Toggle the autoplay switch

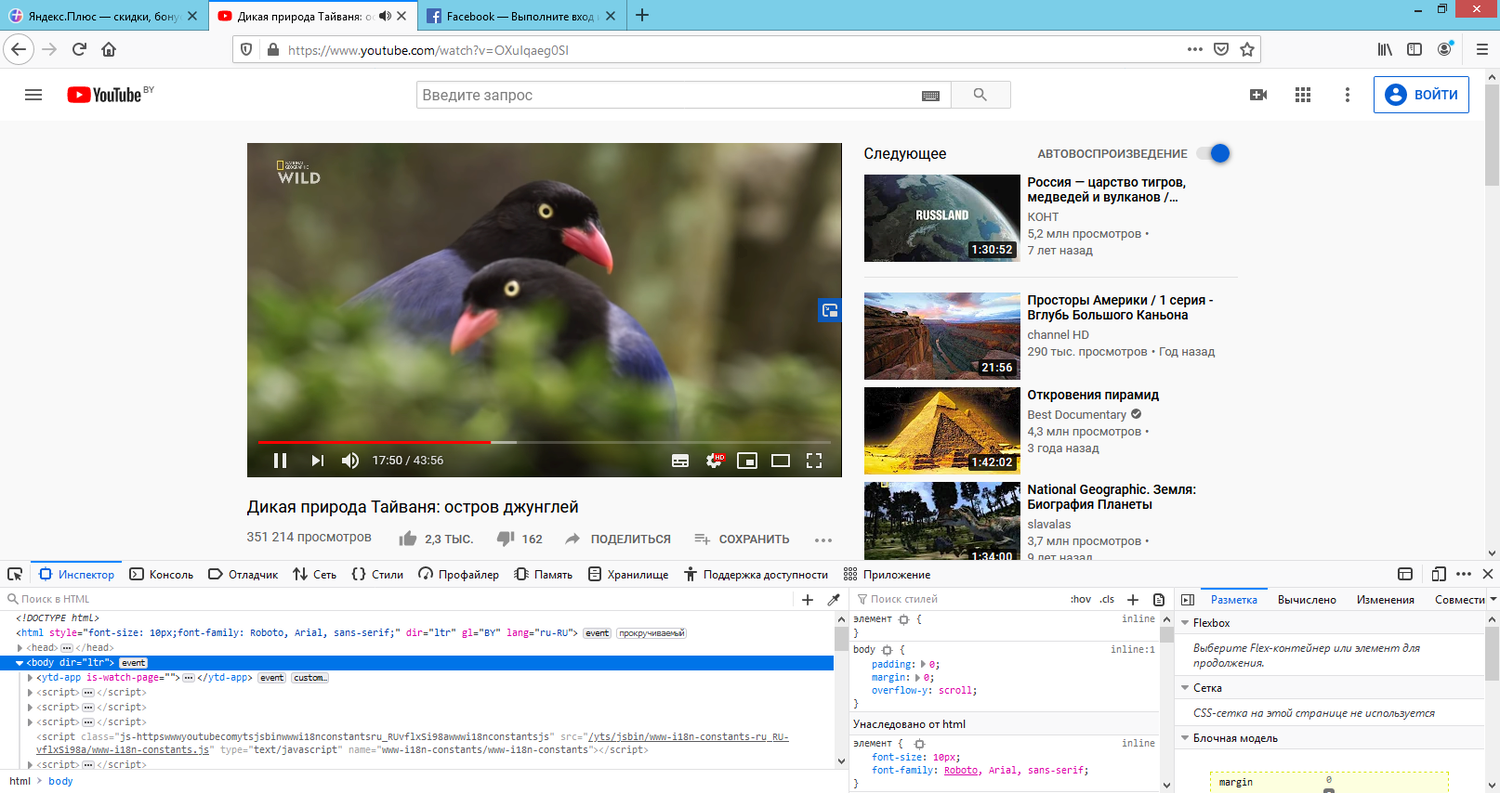click(x=1213, y=153)
